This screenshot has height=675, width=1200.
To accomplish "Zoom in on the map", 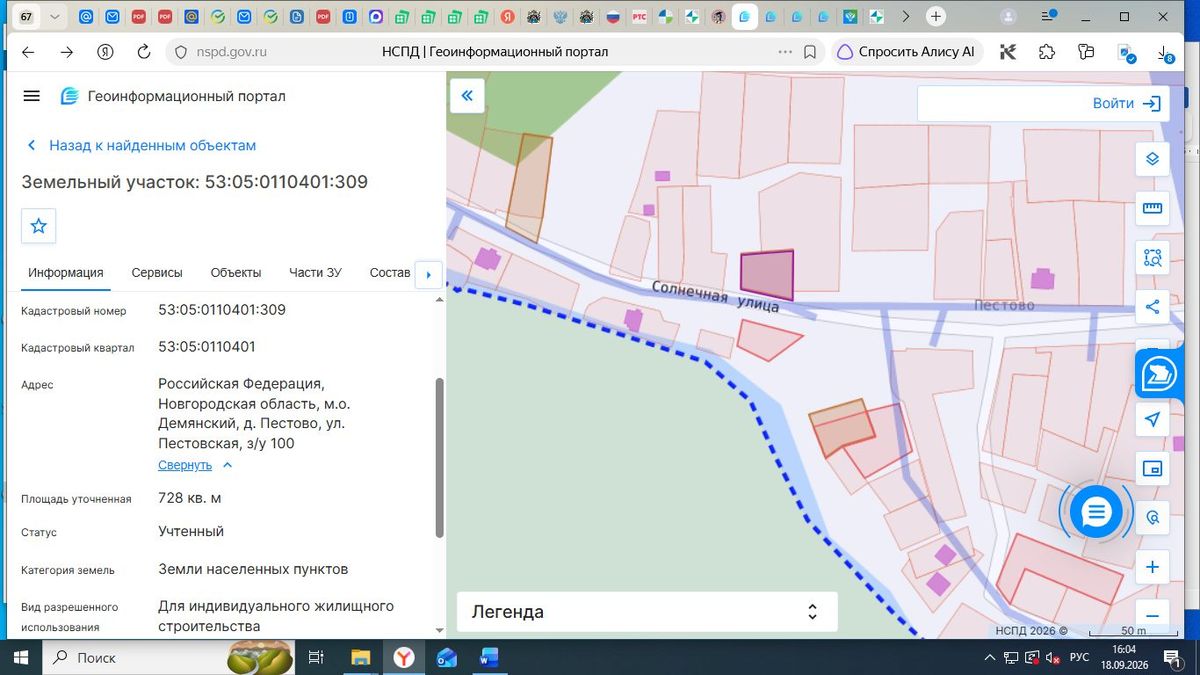I will 1152,567.
